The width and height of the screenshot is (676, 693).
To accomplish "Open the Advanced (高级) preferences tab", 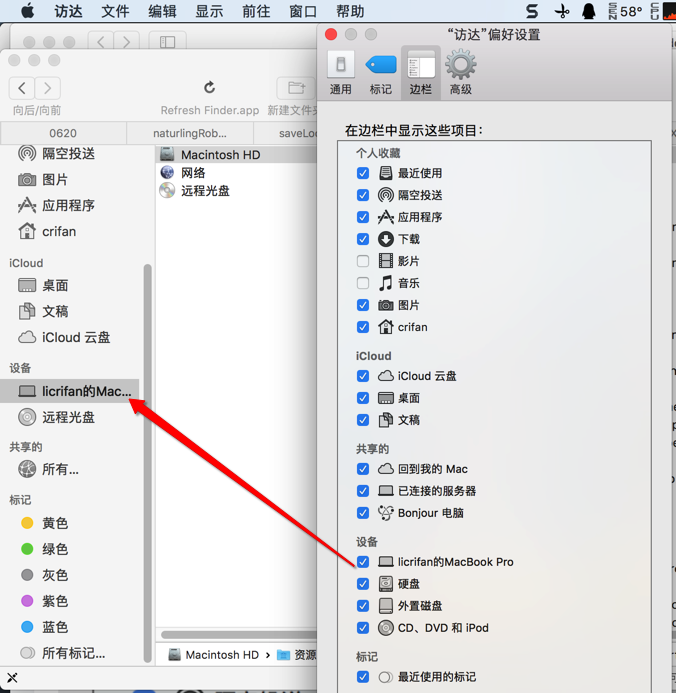I will click(460, 73).
